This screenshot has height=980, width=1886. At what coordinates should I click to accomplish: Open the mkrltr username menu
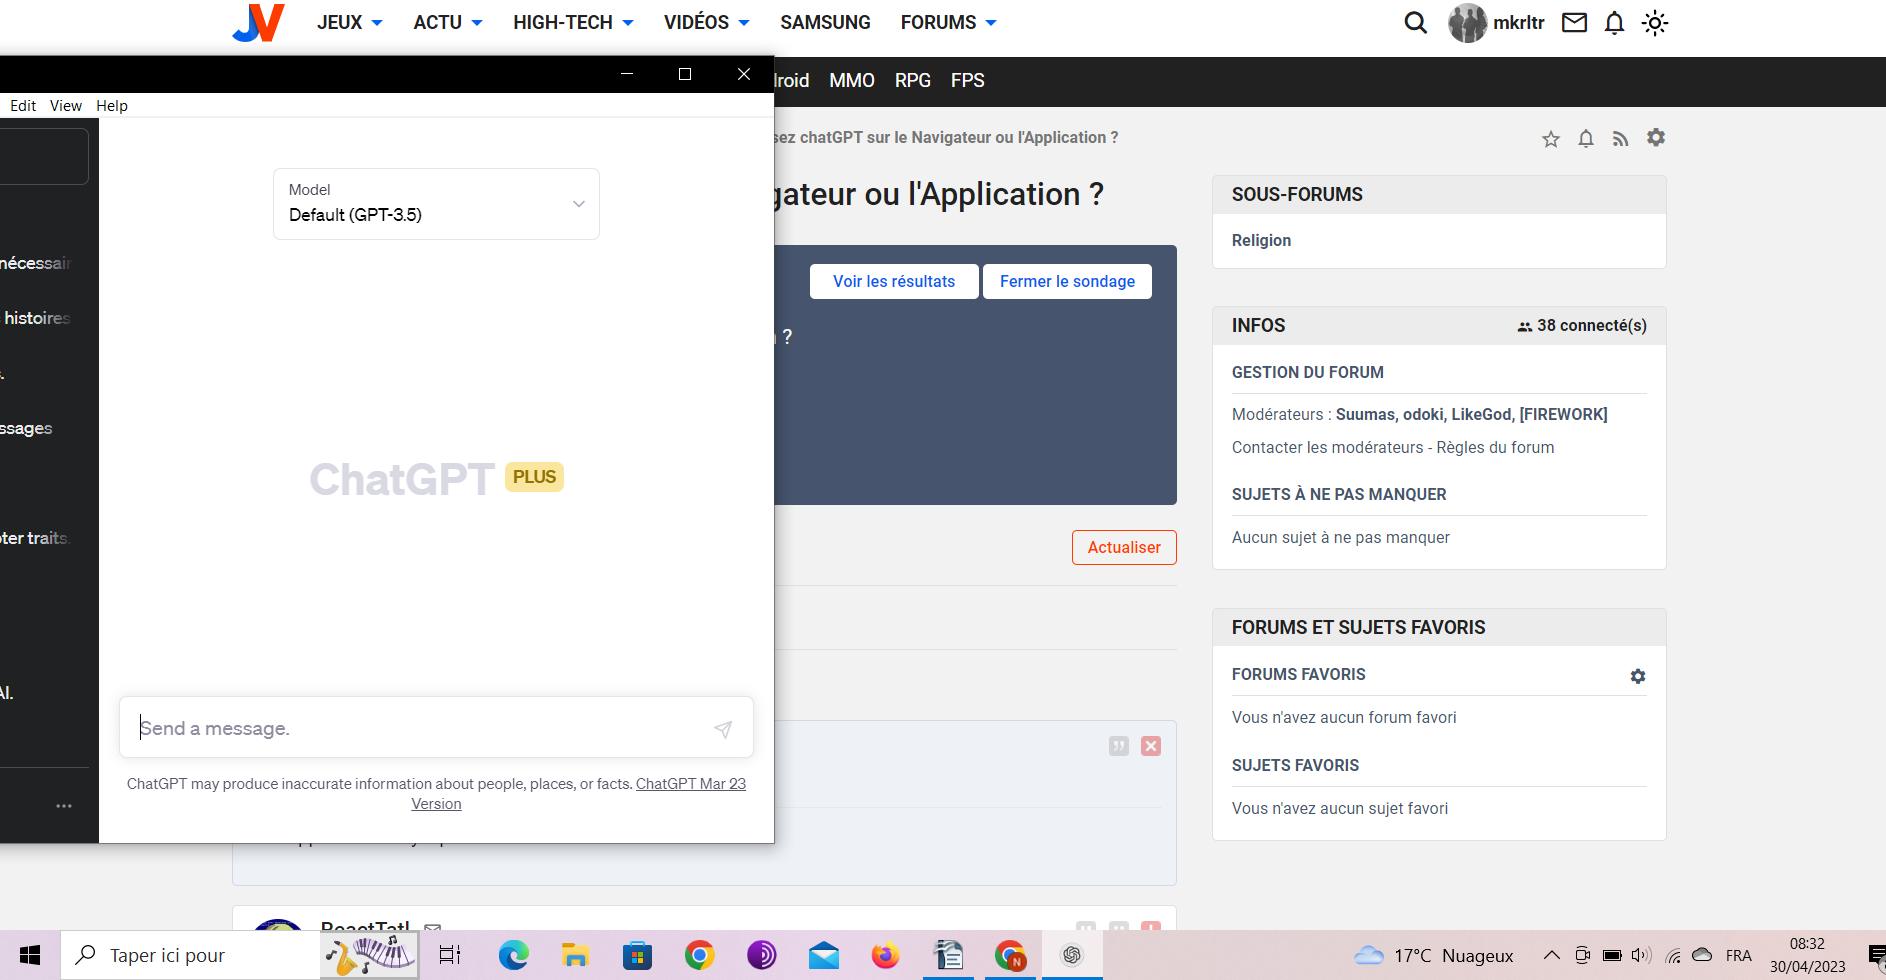click(1519, 22)
